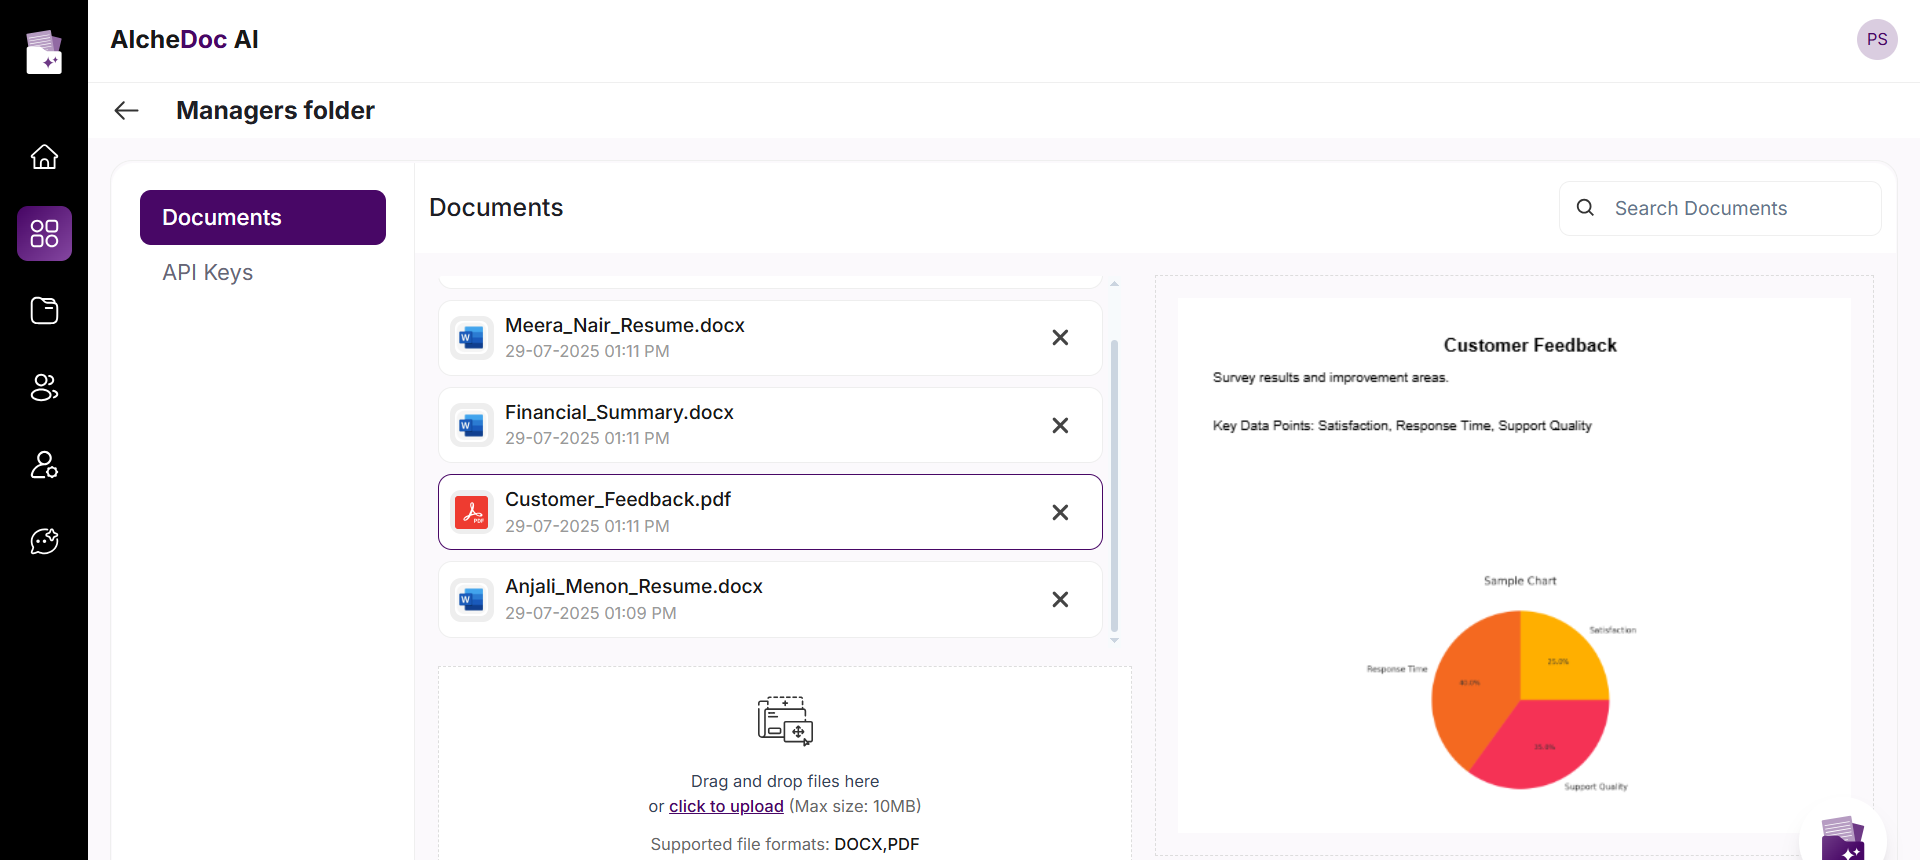1920x860 pixels.
Task: Focus the Search Documents field
Action: [1720, 208]
